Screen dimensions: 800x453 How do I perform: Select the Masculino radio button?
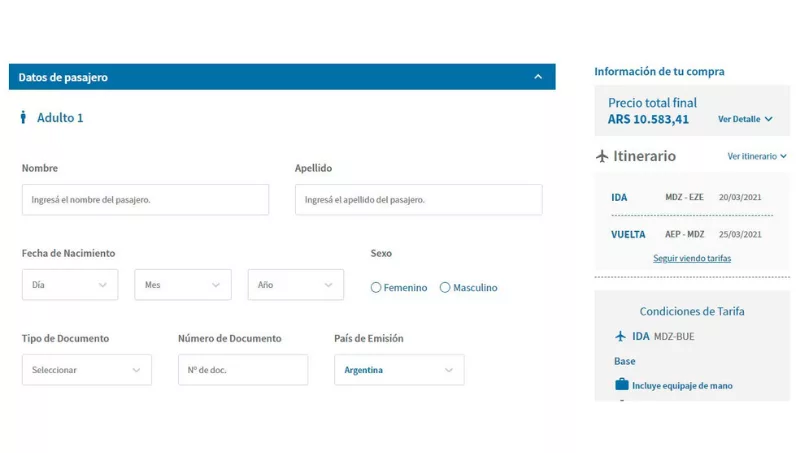coord(445,288)
